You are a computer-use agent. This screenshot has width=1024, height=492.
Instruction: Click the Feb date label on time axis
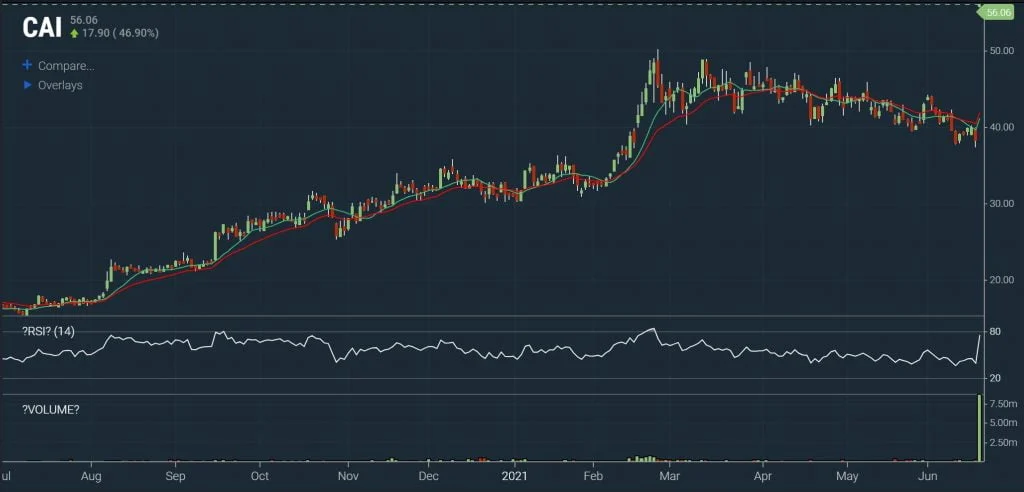594,474
